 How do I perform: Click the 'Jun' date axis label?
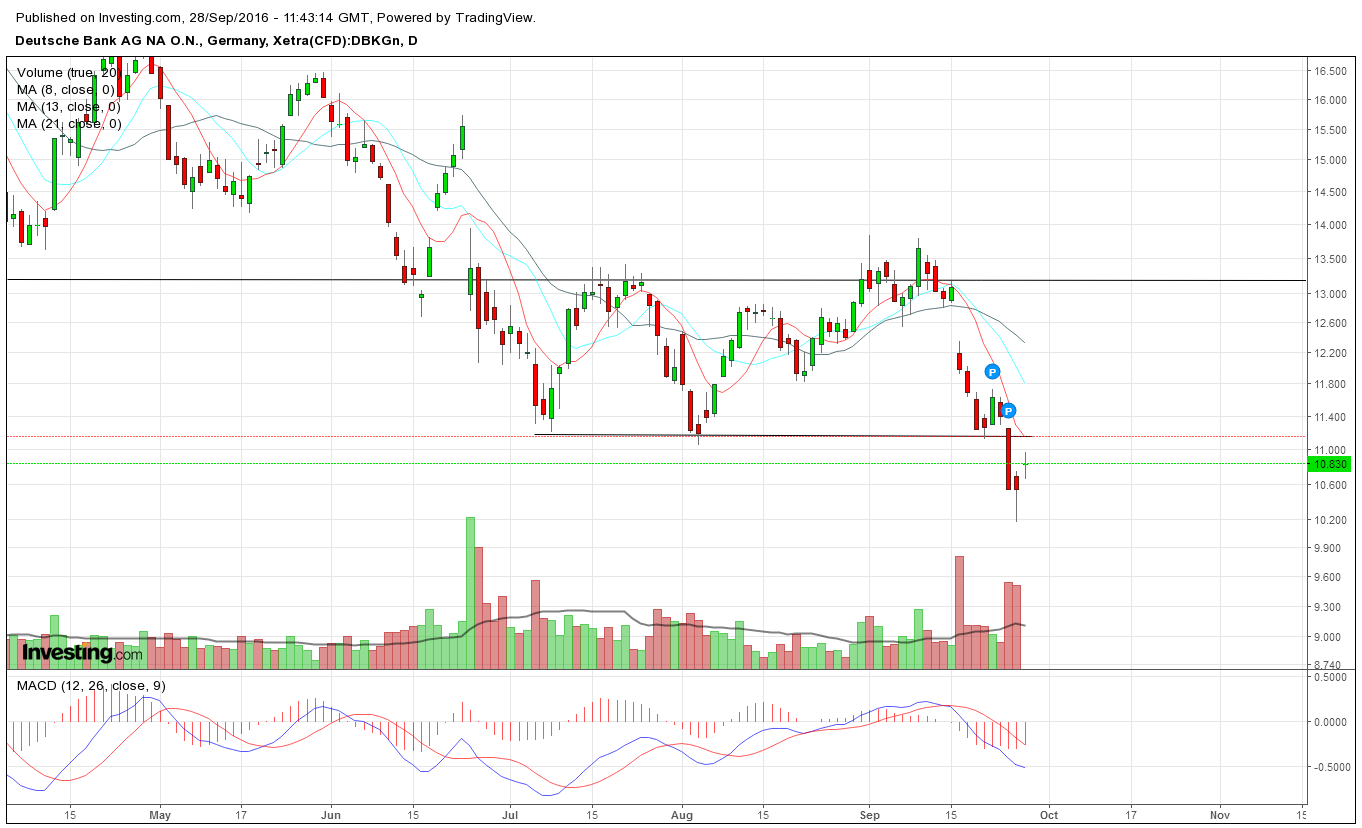pyautogui.click(x=332, y=815)
